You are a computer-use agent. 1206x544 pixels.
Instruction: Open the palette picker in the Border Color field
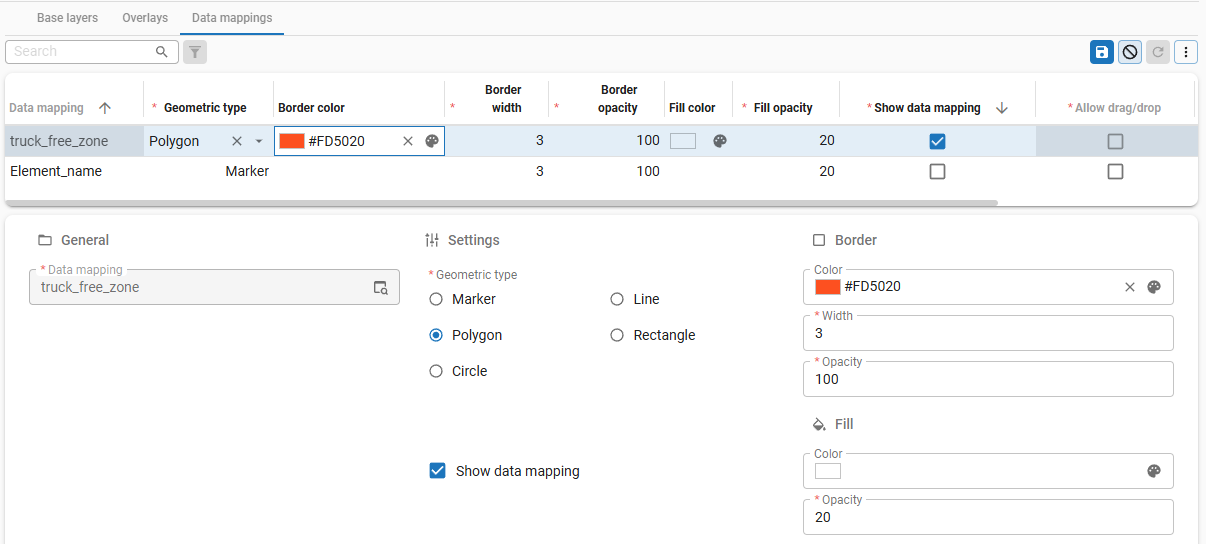coord(1154,287)
